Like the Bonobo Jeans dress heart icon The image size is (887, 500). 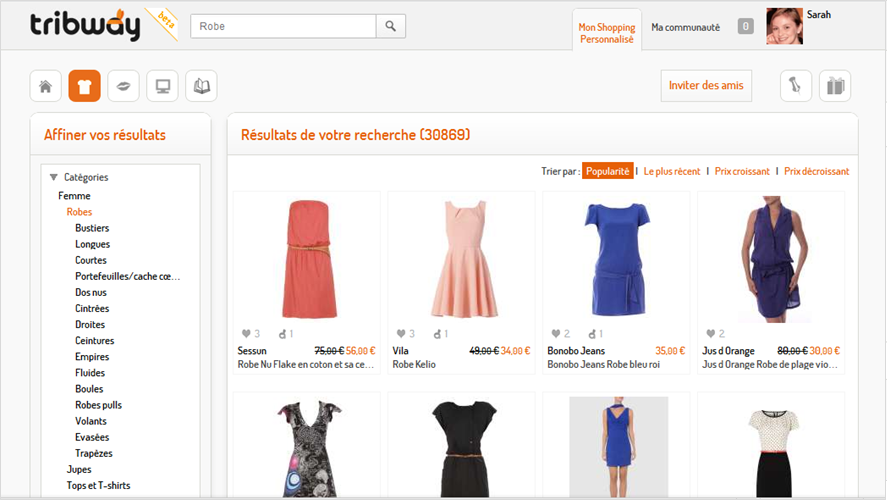(x=556, y=334)
